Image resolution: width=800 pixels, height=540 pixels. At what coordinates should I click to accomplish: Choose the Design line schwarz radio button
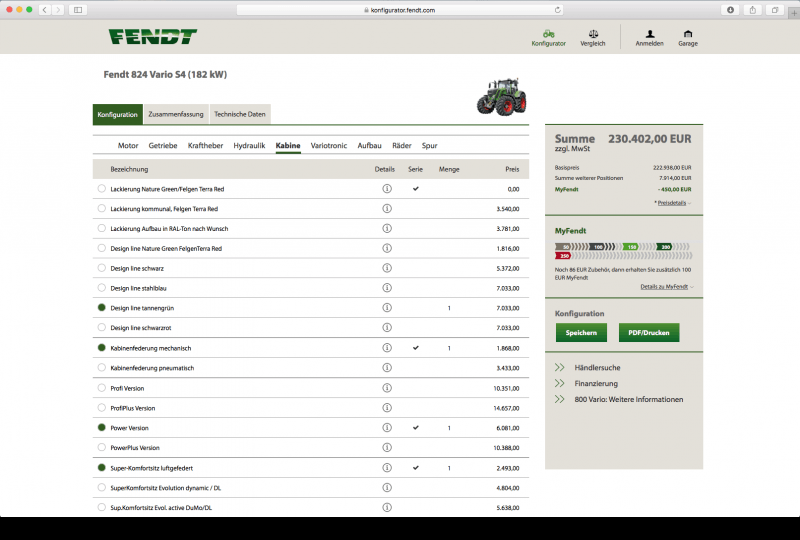(102, 268)
